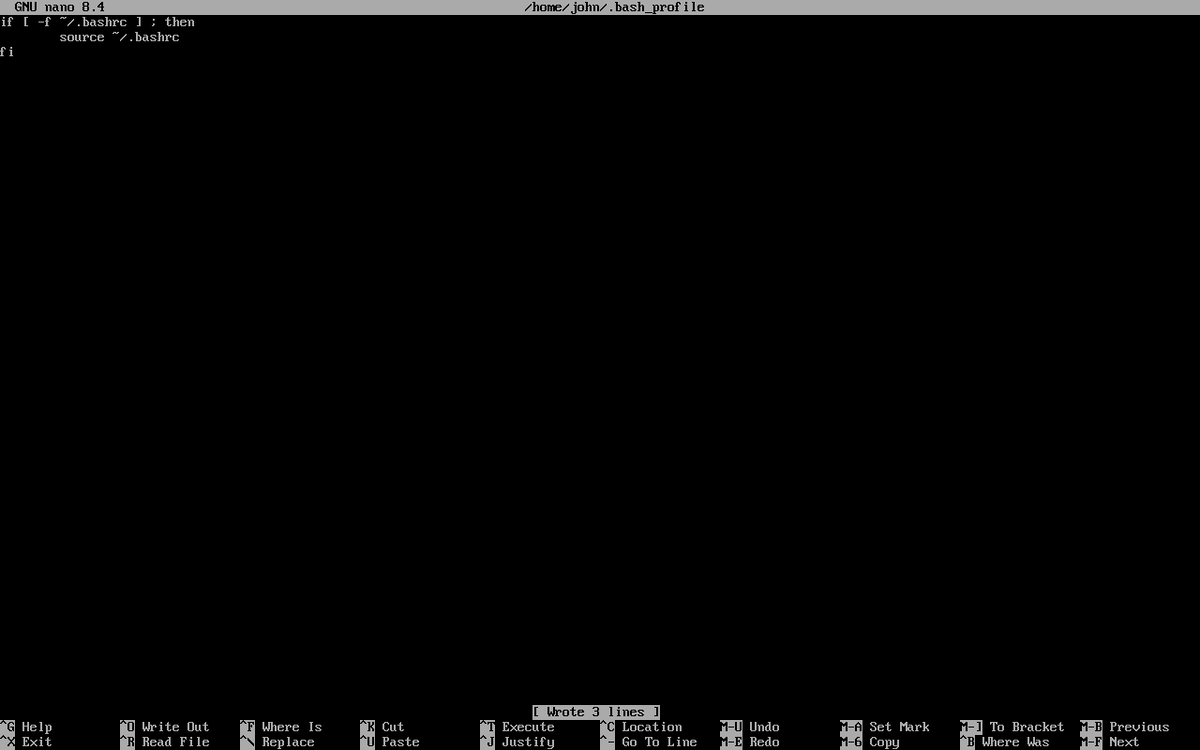
Task: Place cursor on the 'if [ -f ~/.bashrc ]' line
Action: [x=98, y=22]
